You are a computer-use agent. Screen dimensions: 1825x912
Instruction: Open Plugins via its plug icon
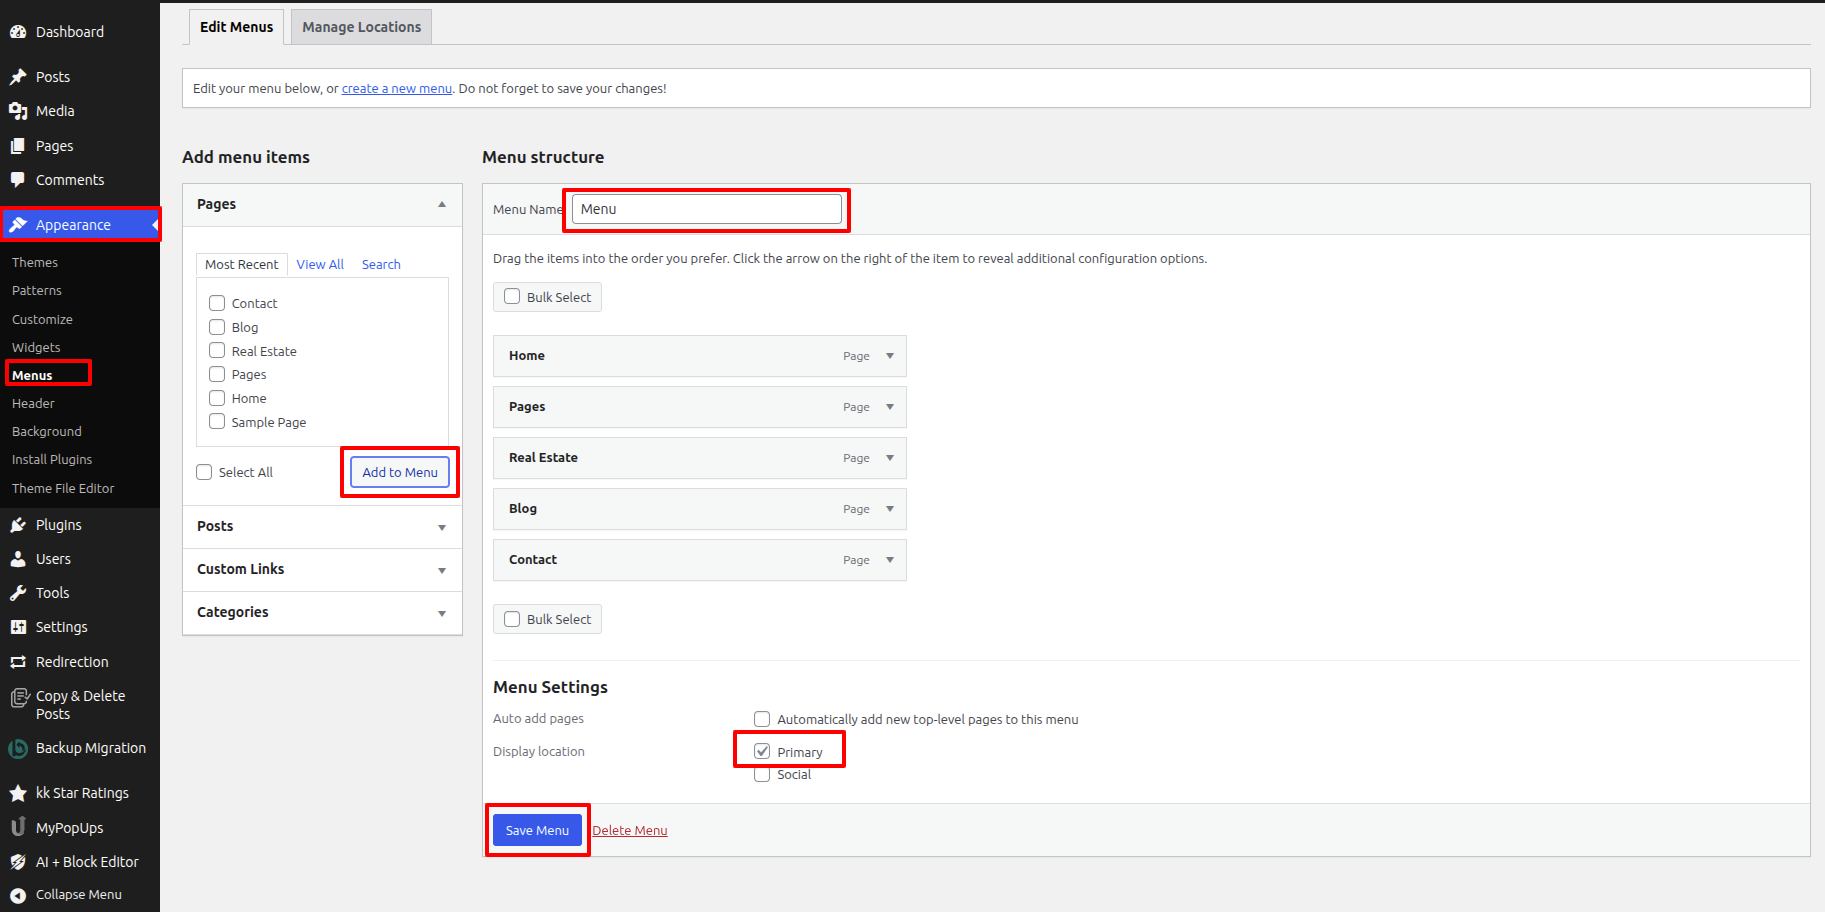(x=18, y=525)
